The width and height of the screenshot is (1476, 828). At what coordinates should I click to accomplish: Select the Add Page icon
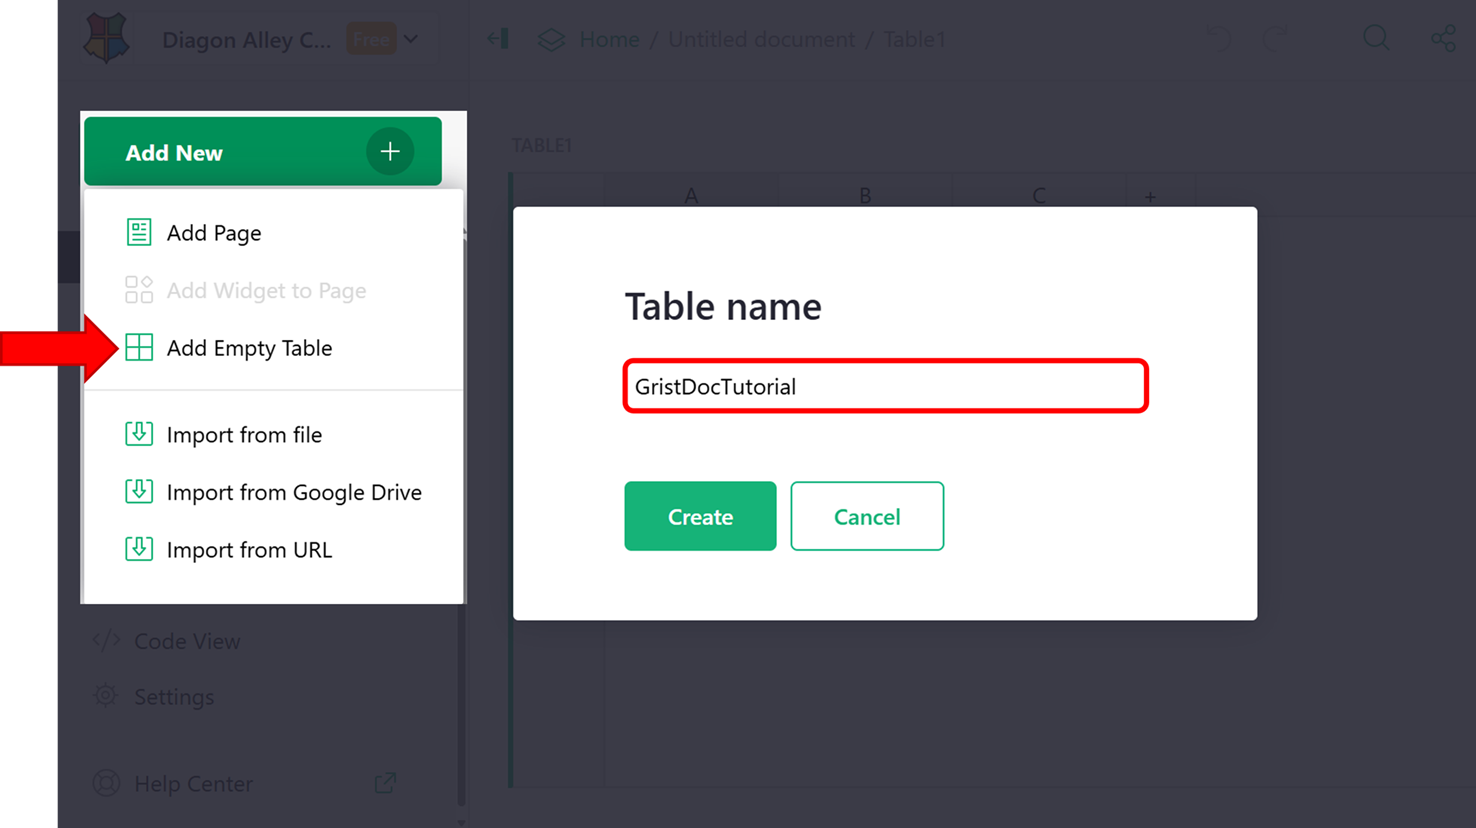click(139, 232)
